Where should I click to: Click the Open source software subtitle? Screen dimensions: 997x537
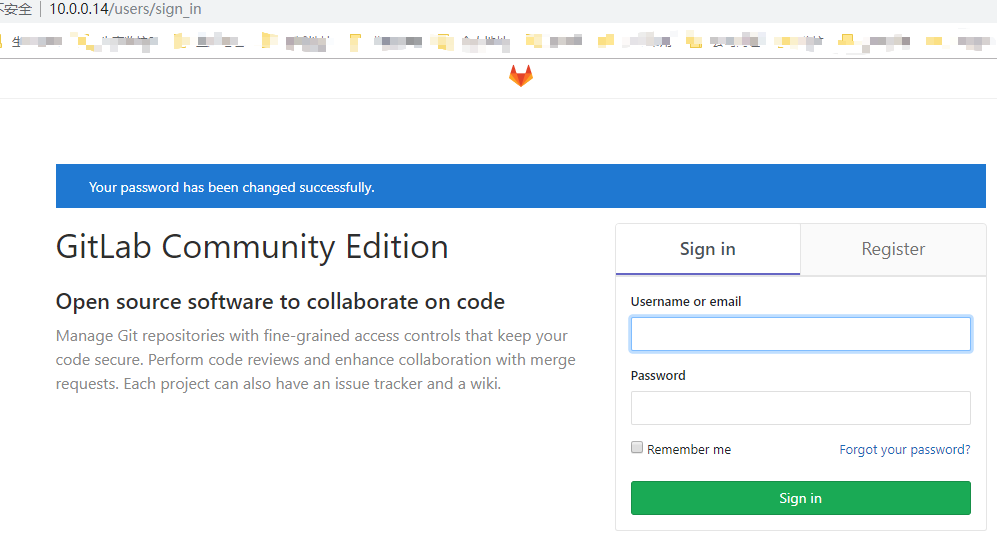(280, 301)
